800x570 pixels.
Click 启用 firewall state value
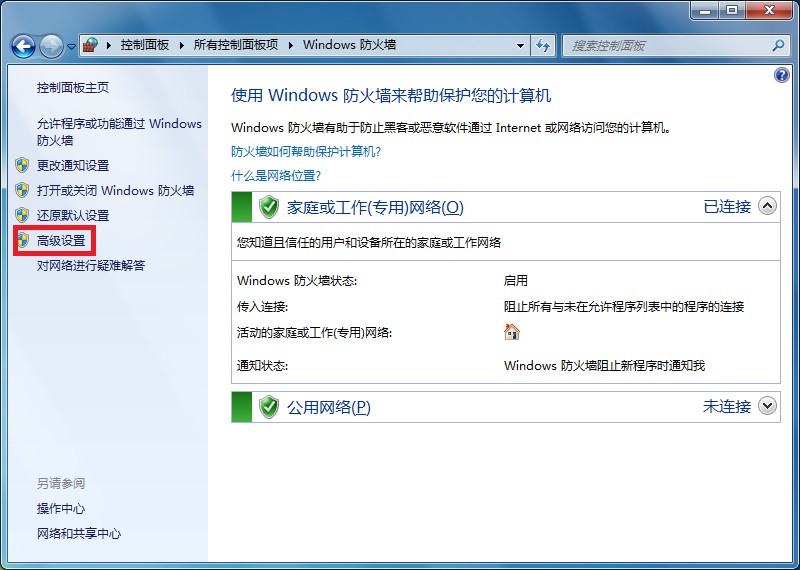click(x=516, y=281)
